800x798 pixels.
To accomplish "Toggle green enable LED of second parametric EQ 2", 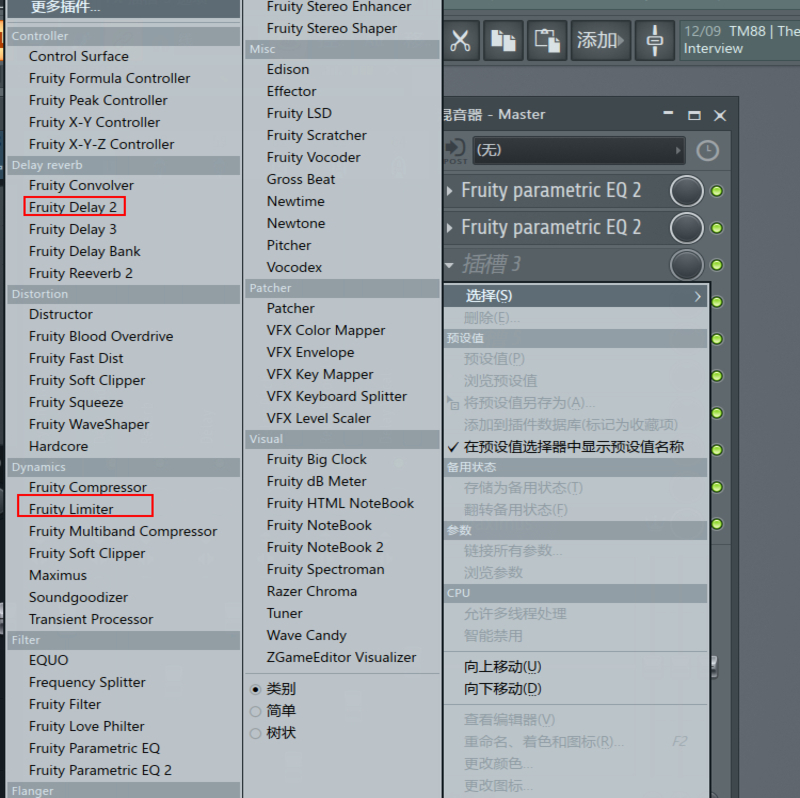I will [717, 228].
